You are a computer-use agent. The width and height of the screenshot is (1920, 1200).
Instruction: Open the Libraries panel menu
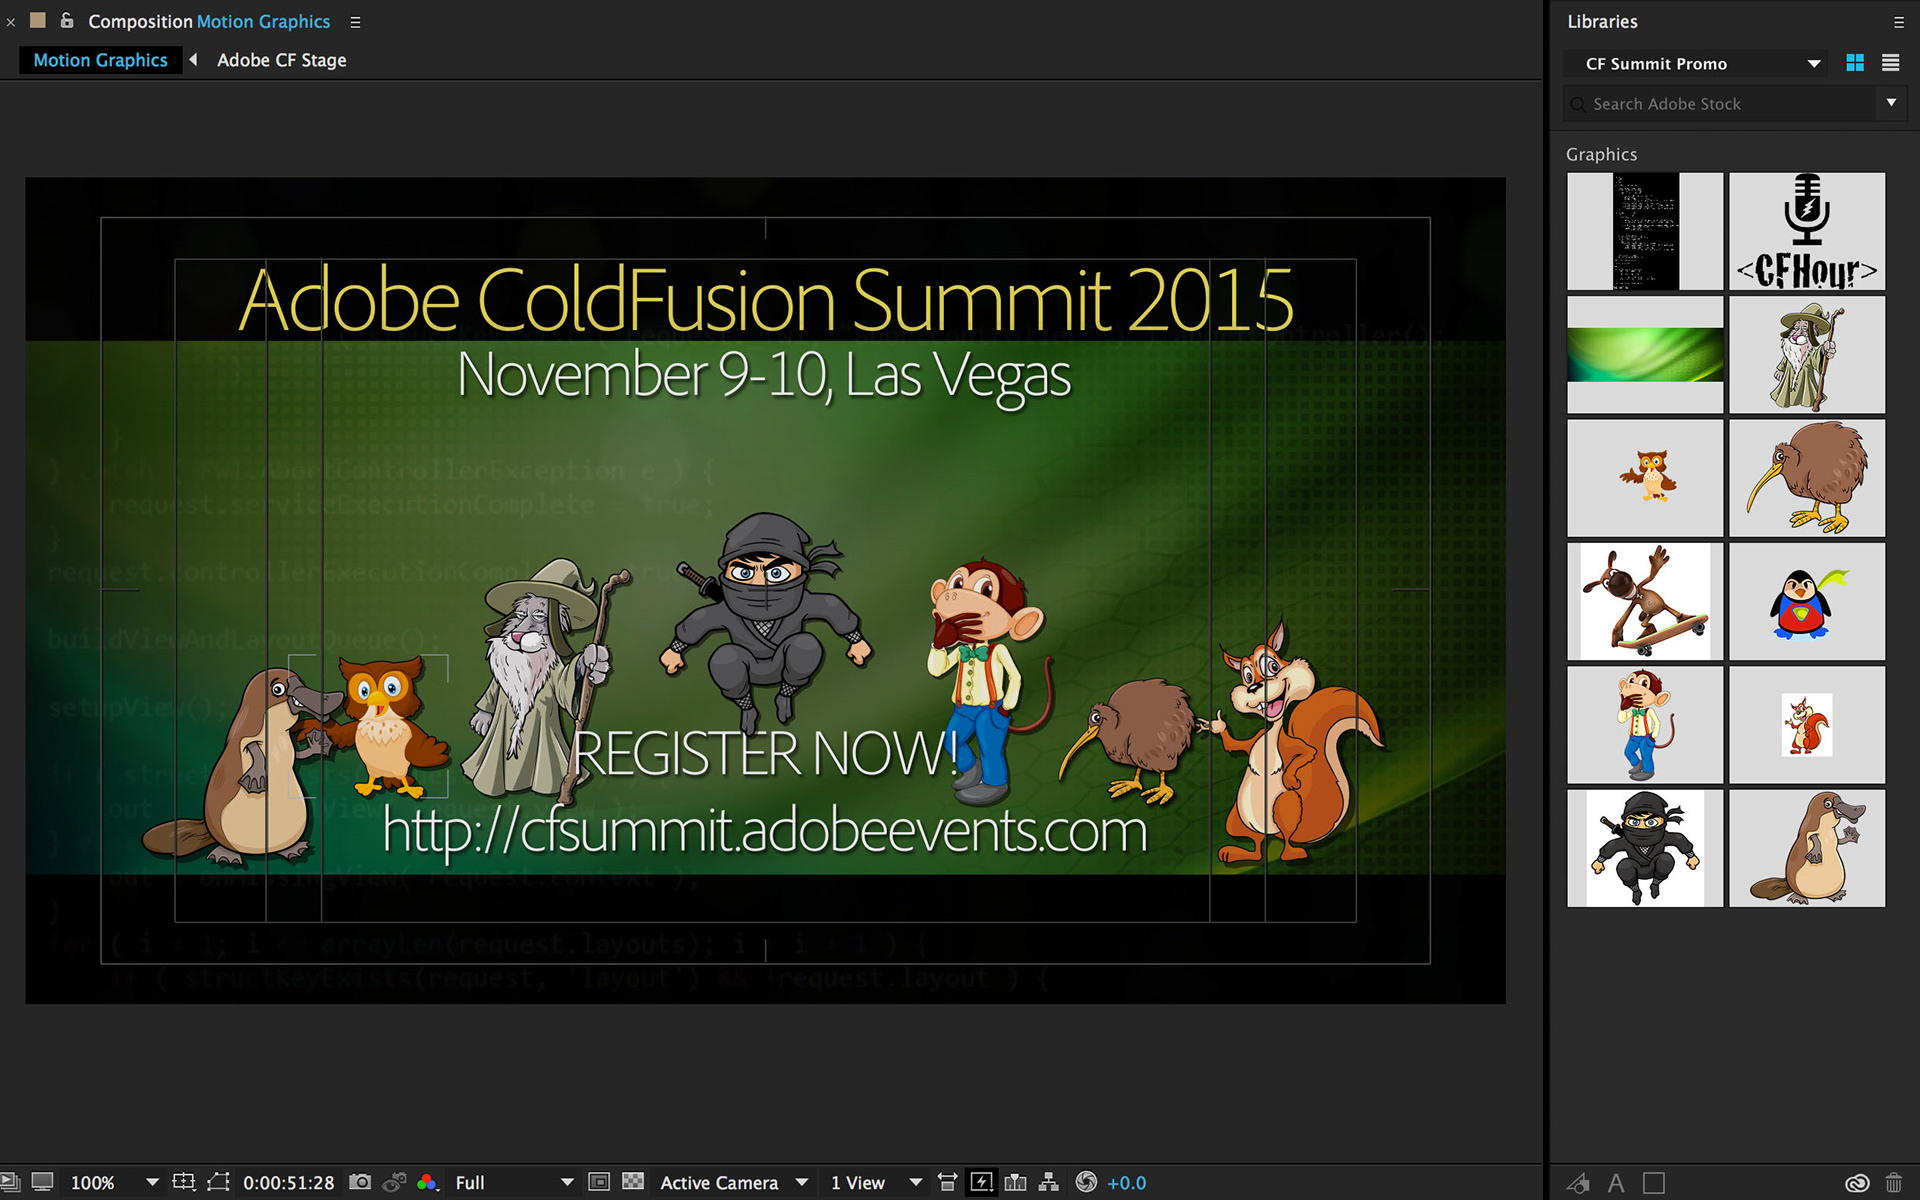(1899, 22)
